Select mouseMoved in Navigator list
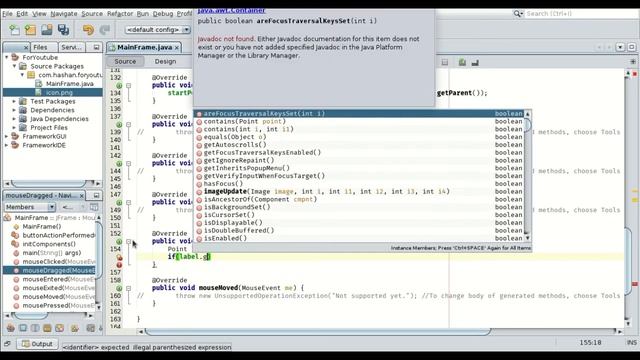This screenshot has height=360, width=640. point(58,297)
